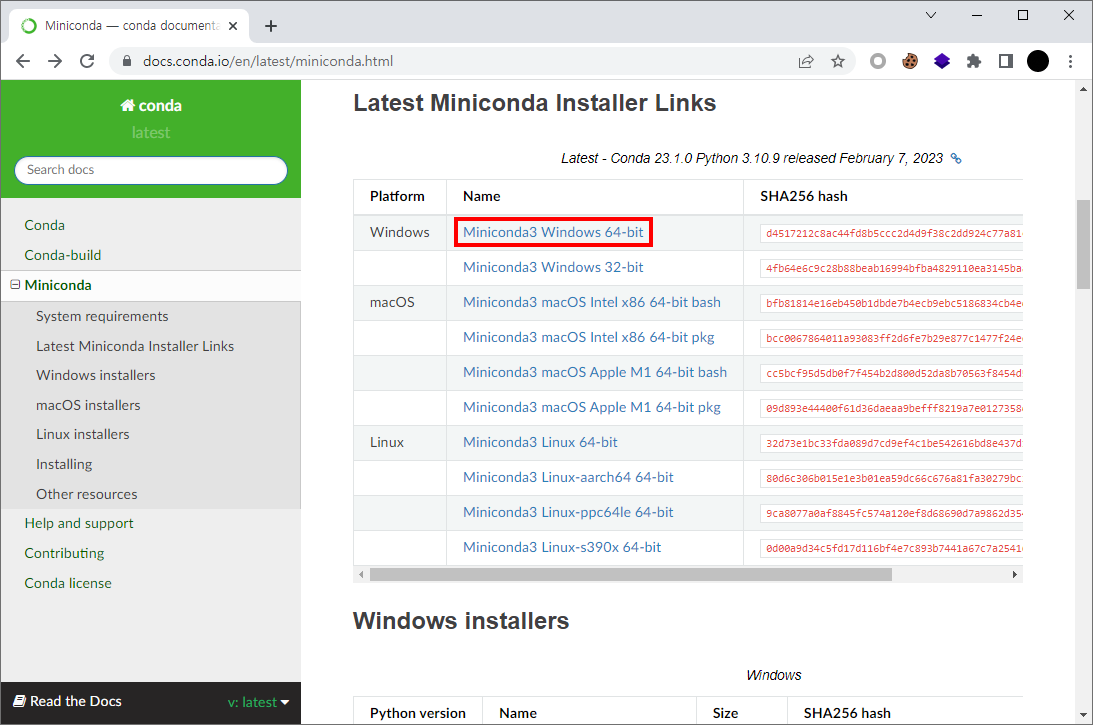The height and width of the screenshot is (725, 1093).
Task: Go to System requirements section
Action: (102, 316)
